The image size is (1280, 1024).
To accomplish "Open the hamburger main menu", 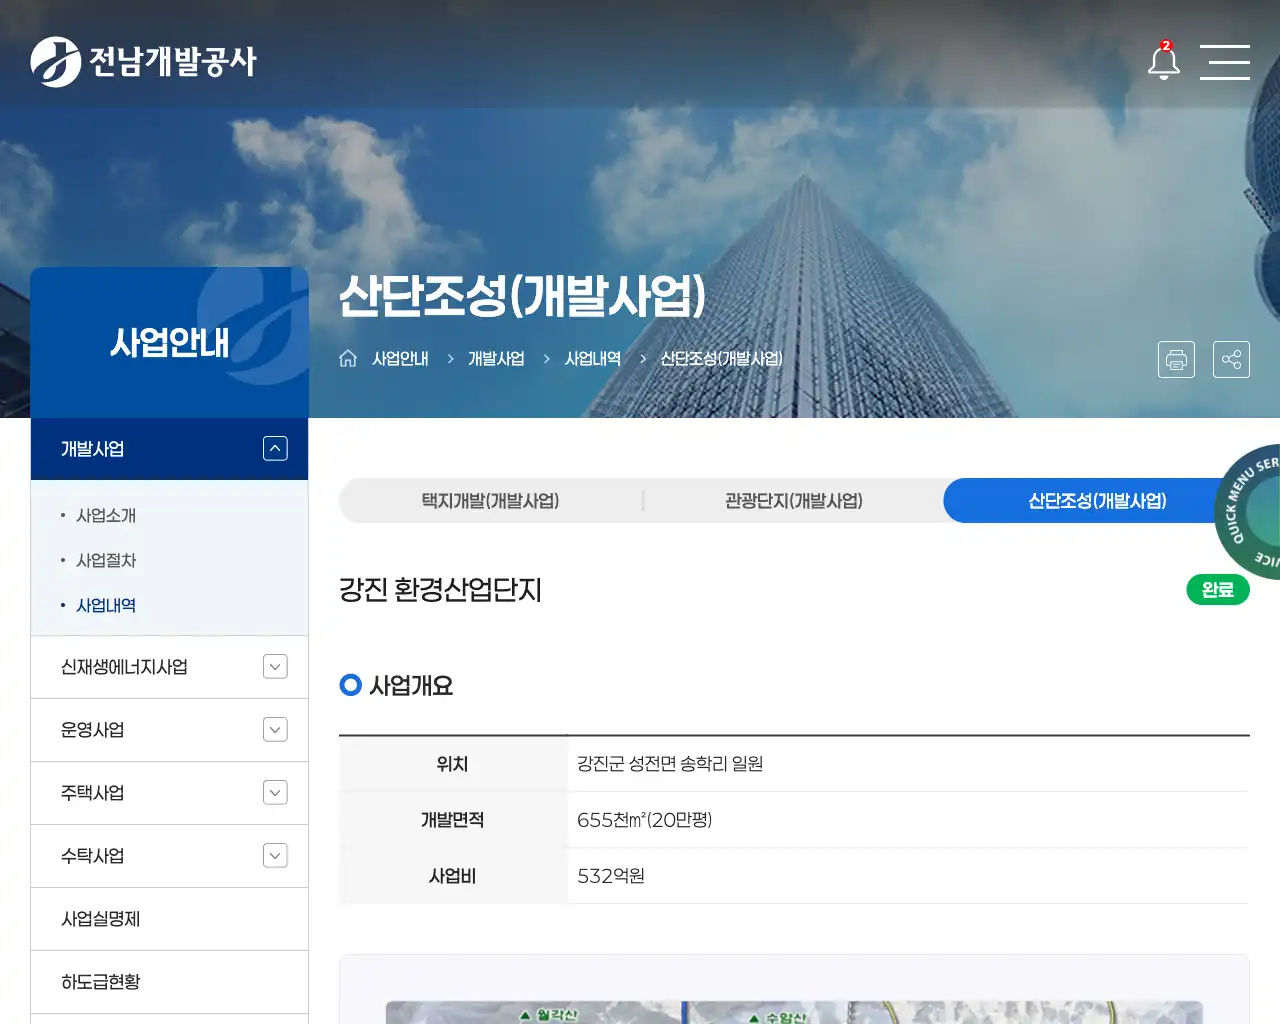I will click(1224, 62).
